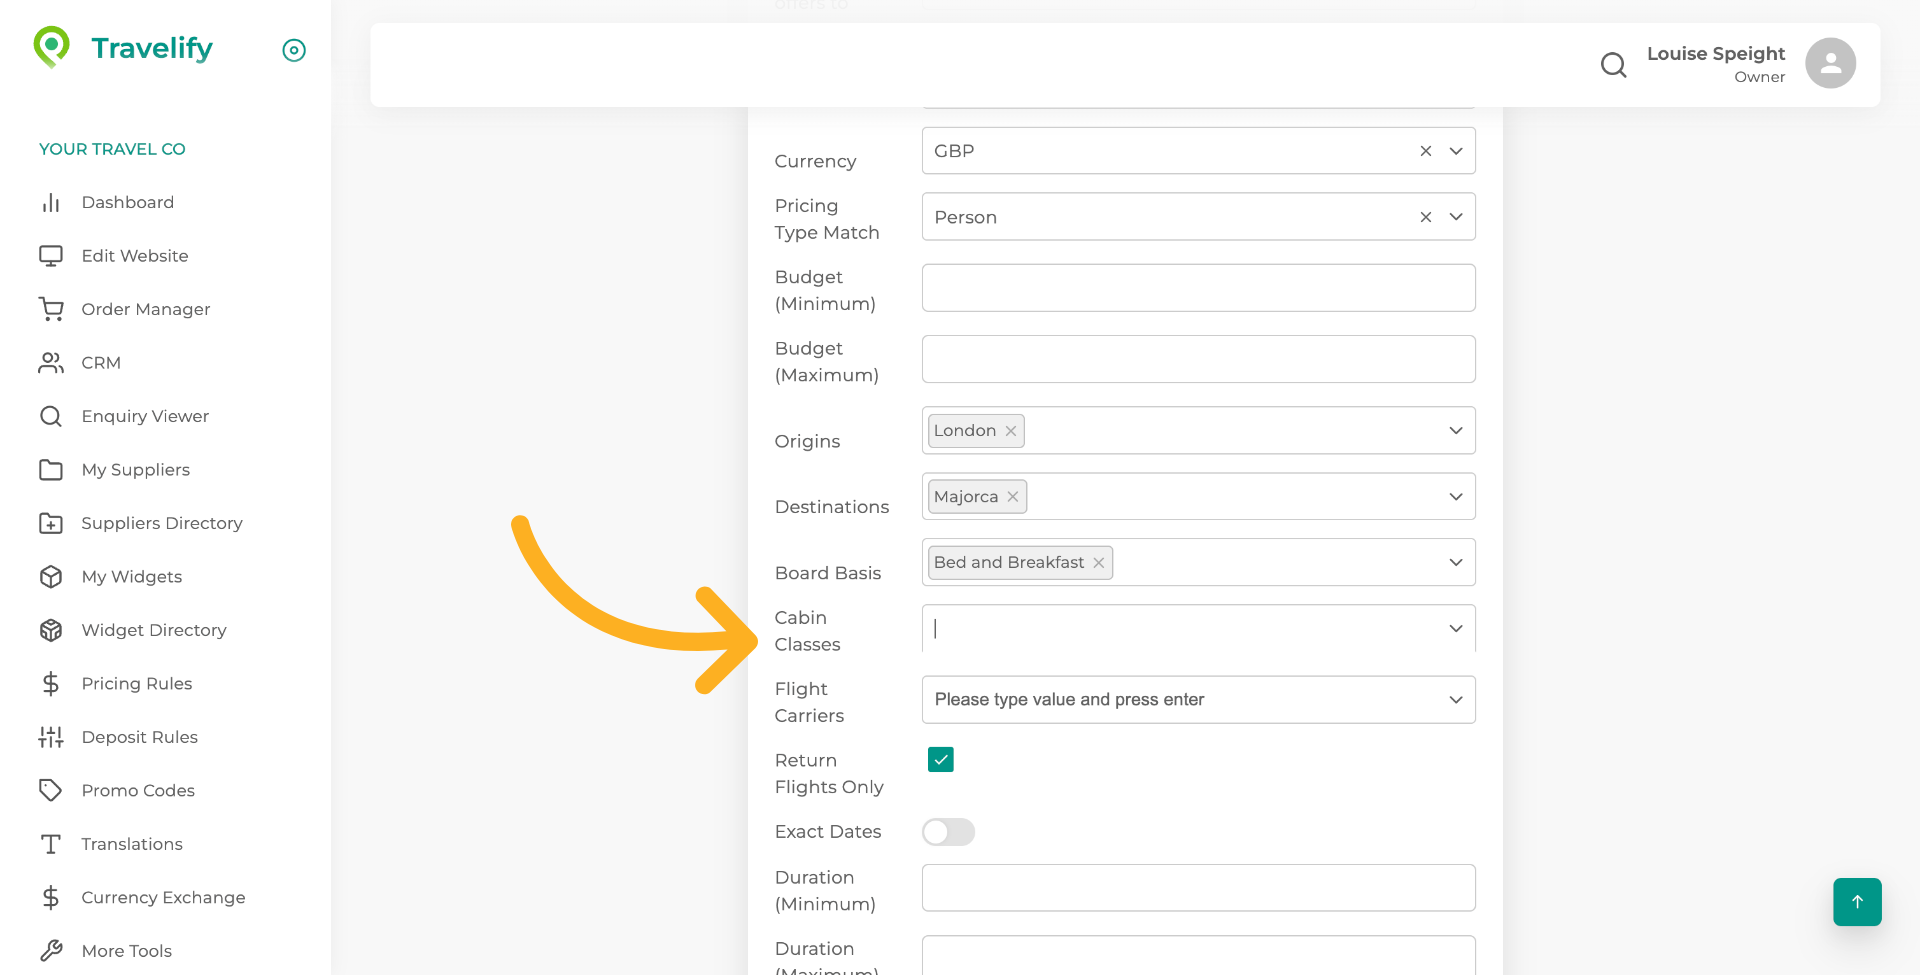Expand the Cabin Classes dropdown
Image resolution: width=1920 pixels, height=975 pixels.
(1456, 629)
